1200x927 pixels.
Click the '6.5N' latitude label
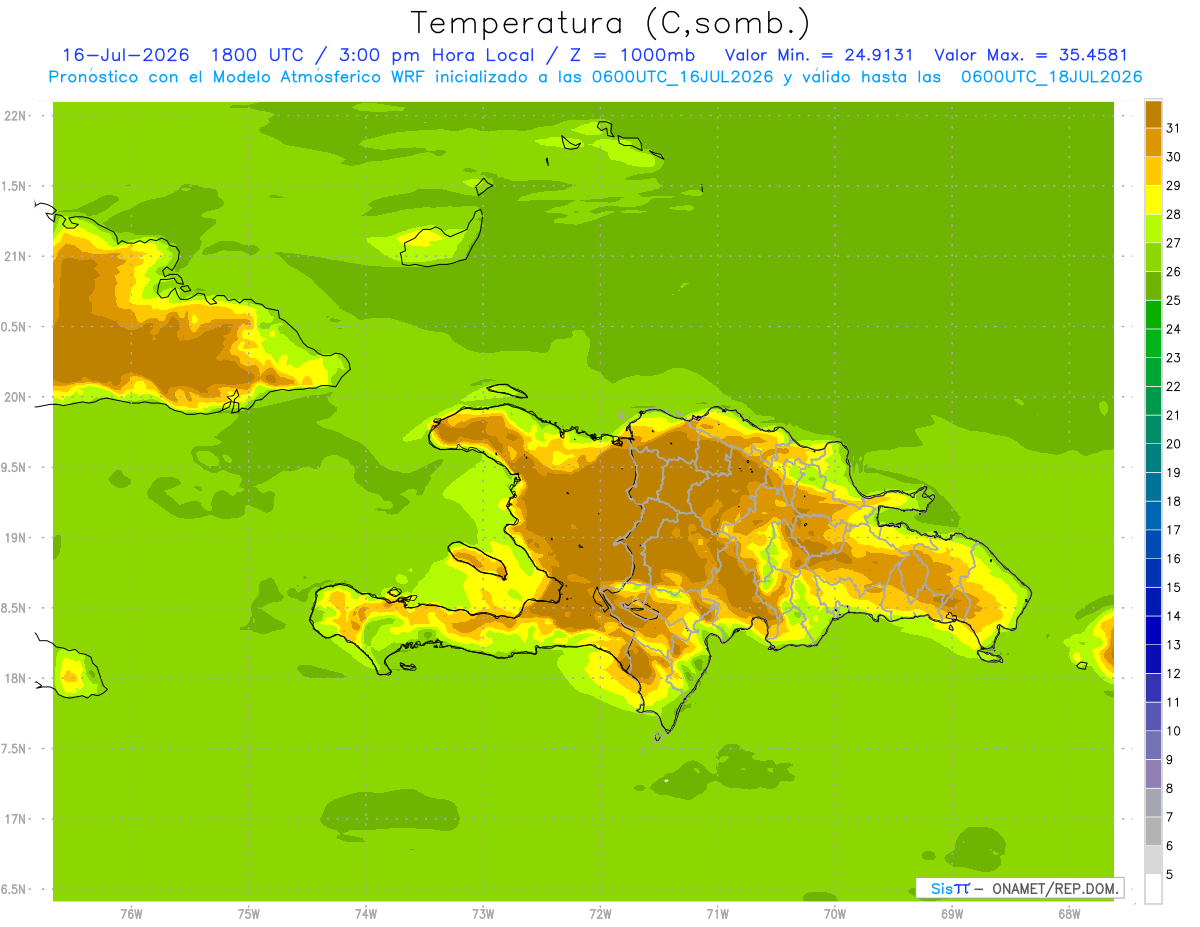pos(14,889)
